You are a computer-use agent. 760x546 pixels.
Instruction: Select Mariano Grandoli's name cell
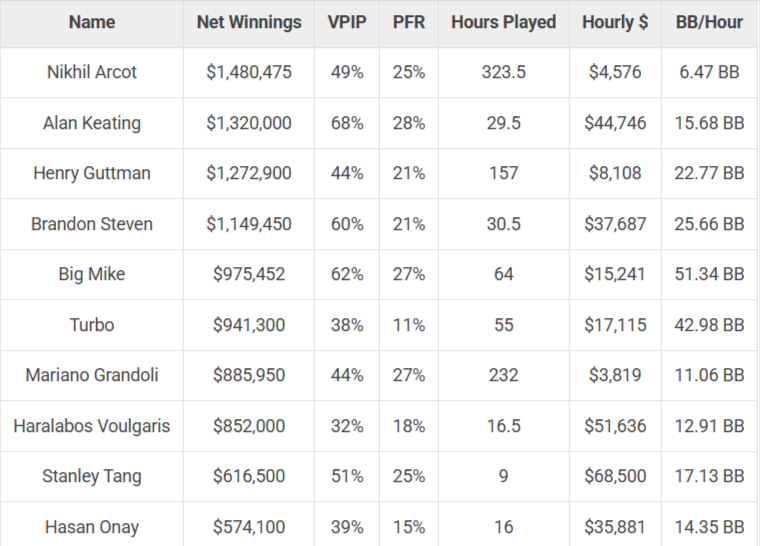[92, 375]
